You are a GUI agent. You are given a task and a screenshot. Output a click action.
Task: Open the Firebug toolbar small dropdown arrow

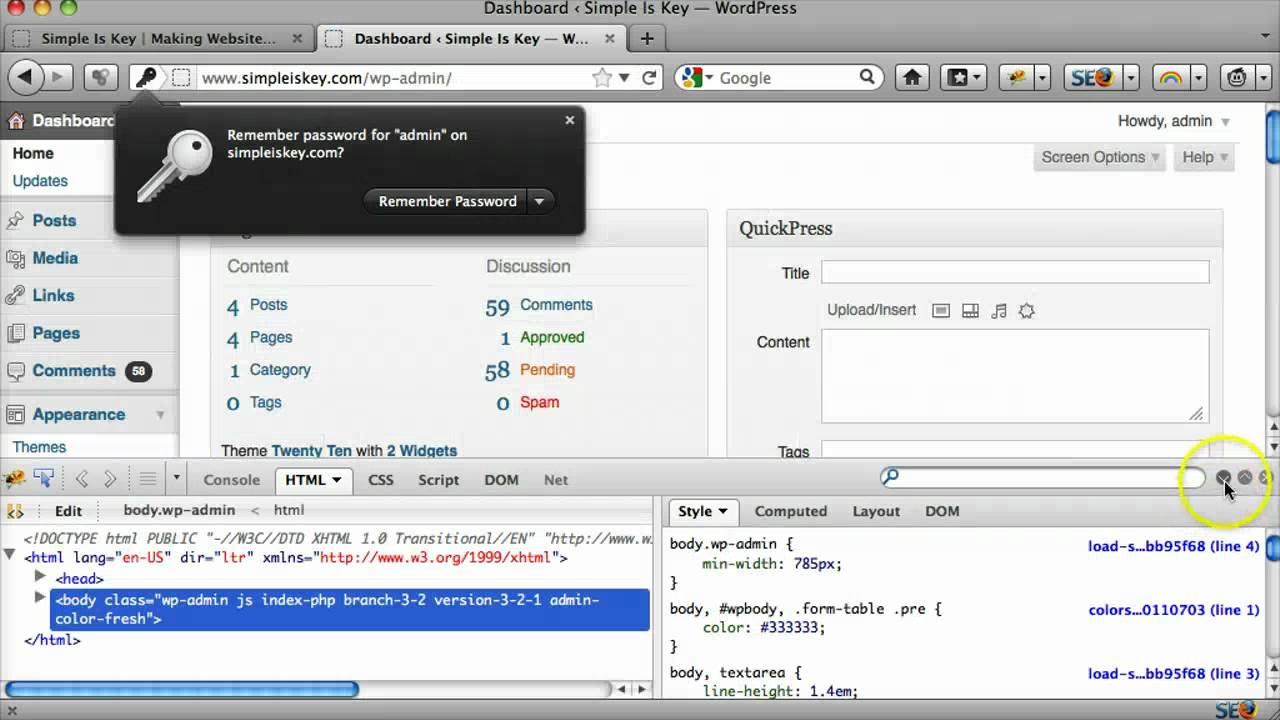[x=177, y=479]
